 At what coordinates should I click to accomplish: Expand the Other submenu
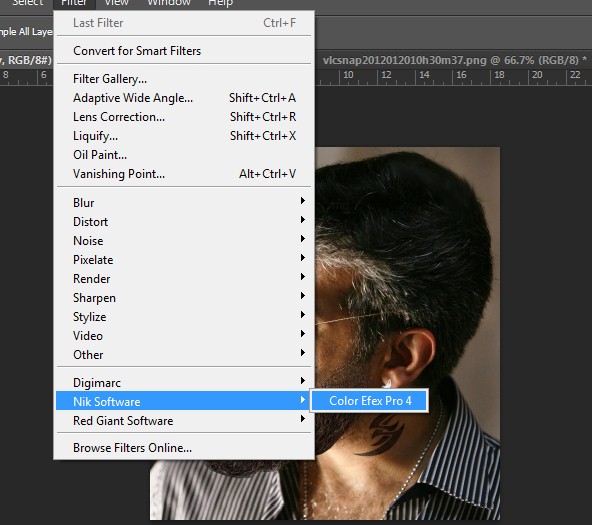pos(184,355)
